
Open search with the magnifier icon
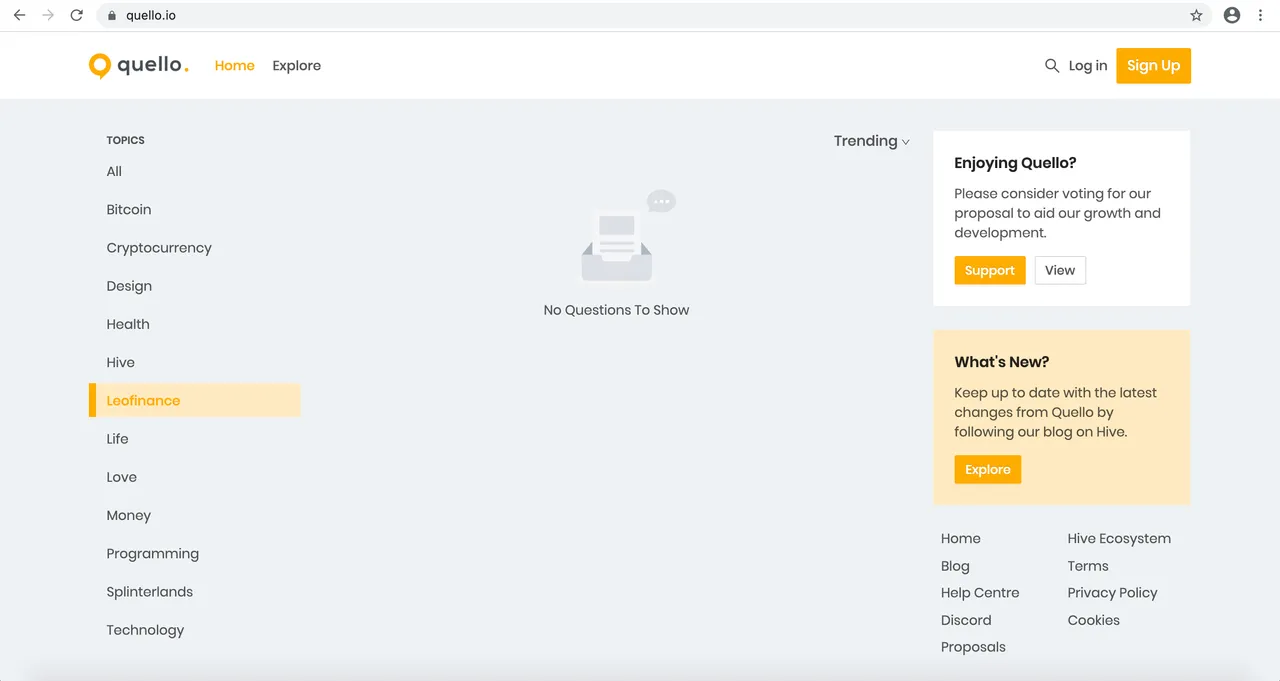[x=1052, y=65]
